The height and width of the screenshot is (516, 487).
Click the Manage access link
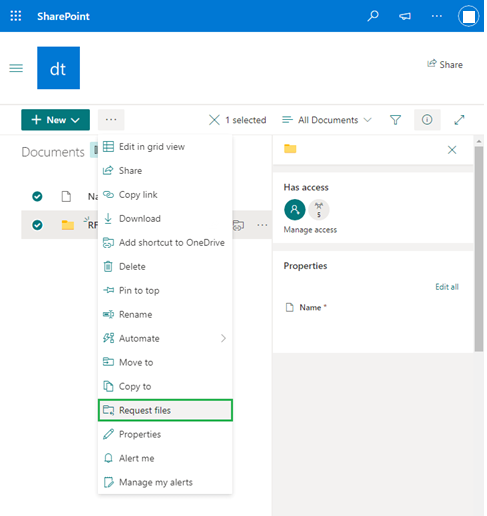tap(310, 230)
